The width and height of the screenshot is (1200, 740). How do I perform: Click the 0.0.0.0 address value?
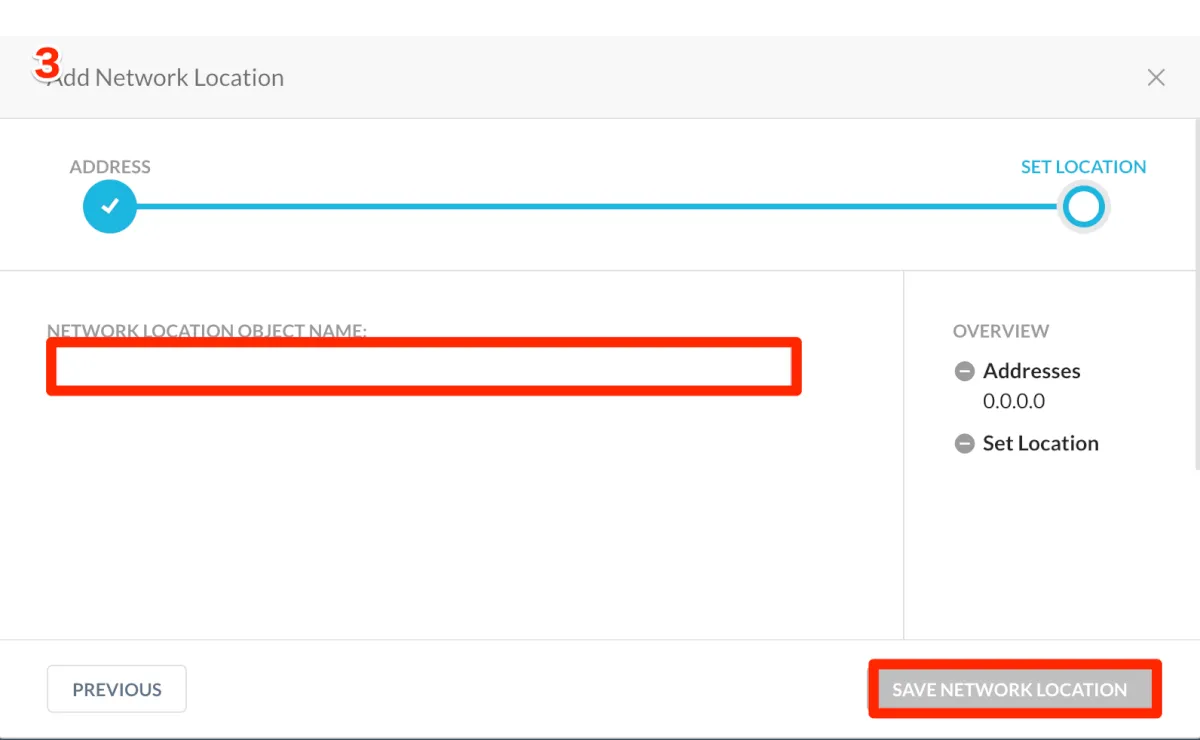click(x=1013, y=402)
